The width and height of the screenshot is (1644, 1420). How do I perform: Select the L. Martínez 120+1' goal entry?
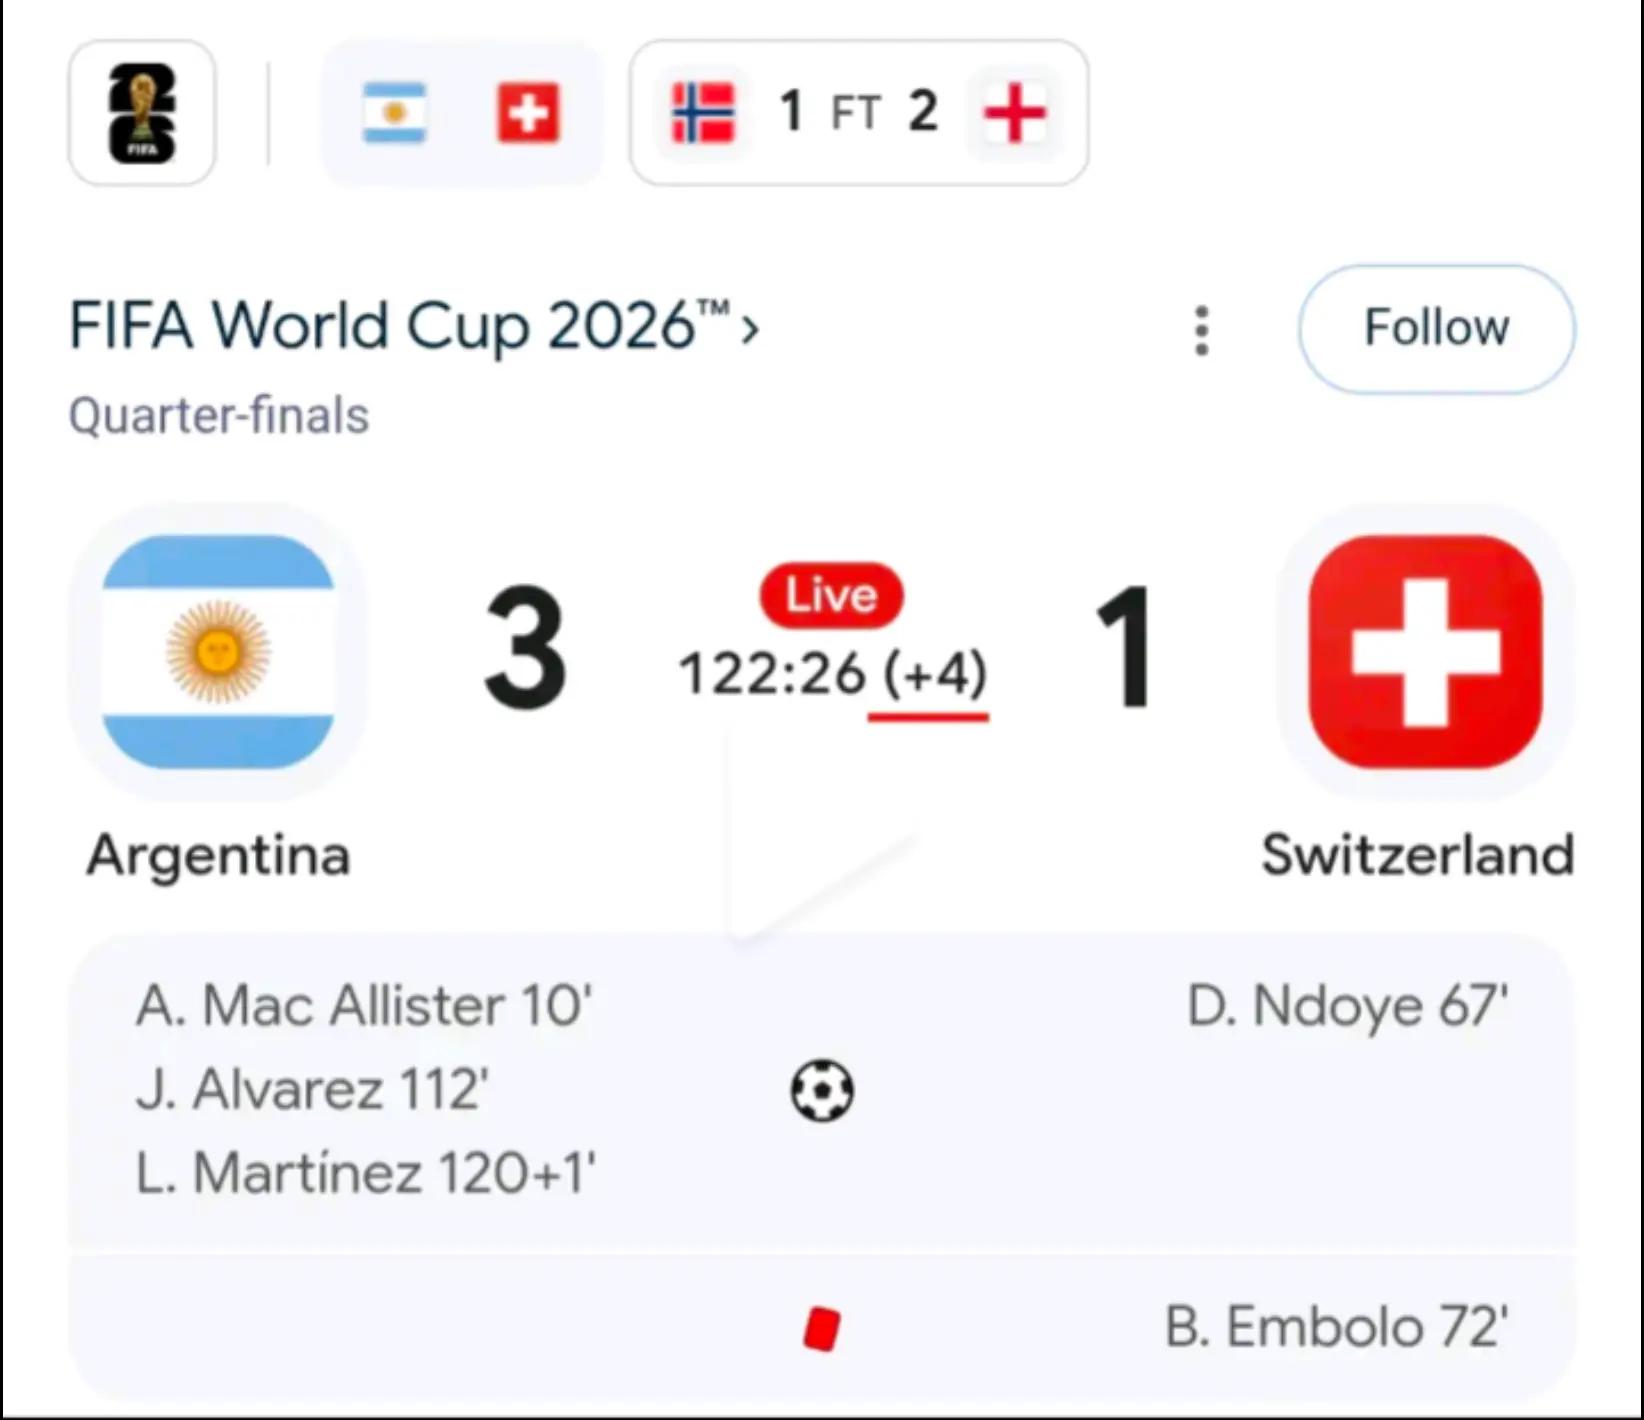click(x=365, y=1173)
